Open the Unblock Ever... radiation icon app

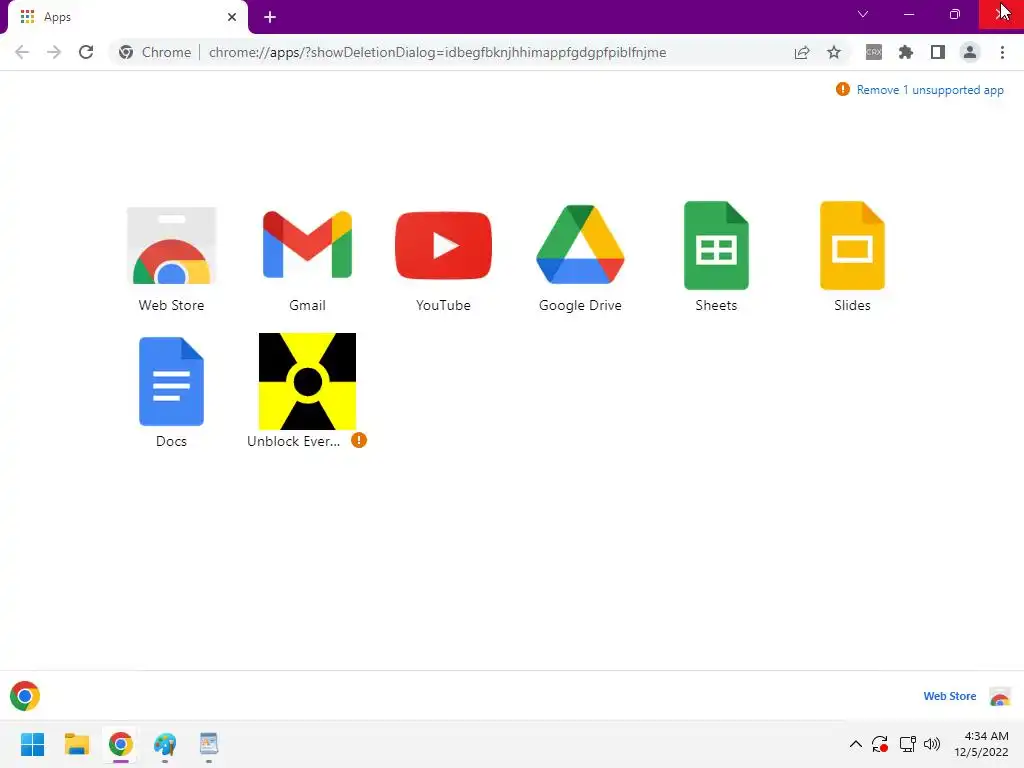(x=307, y=381)
